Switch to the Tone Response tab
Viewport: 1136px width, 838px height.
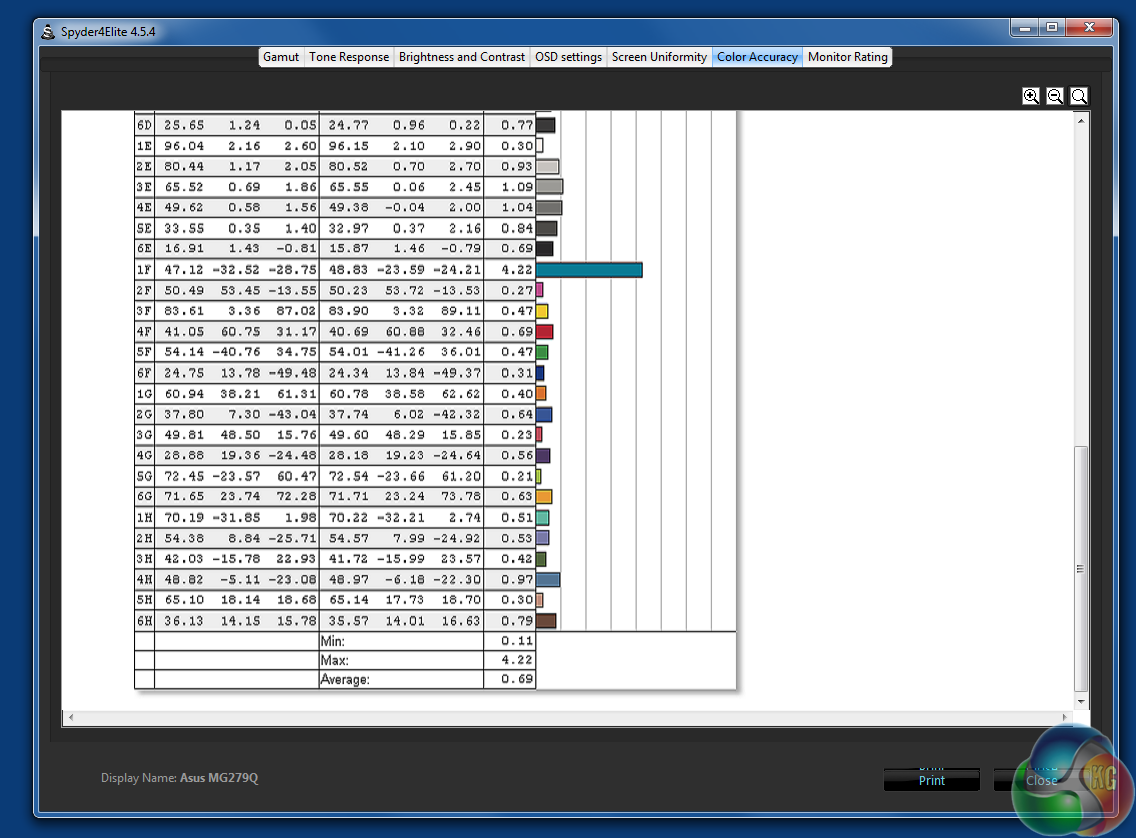[348, 56]
